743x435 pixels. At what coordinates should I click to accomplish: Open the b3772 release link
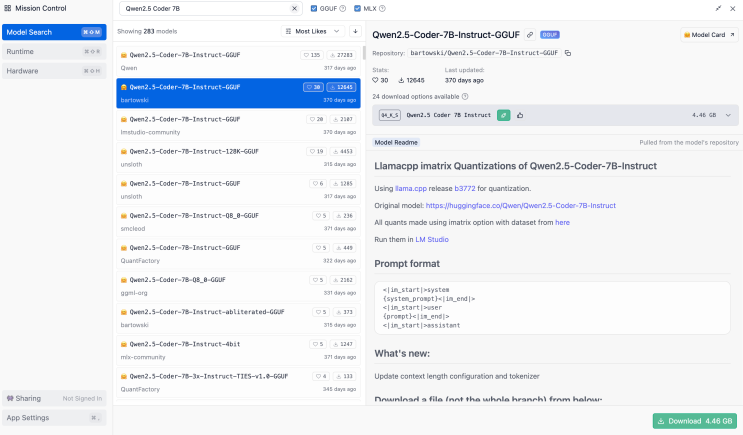click(465, 189)
